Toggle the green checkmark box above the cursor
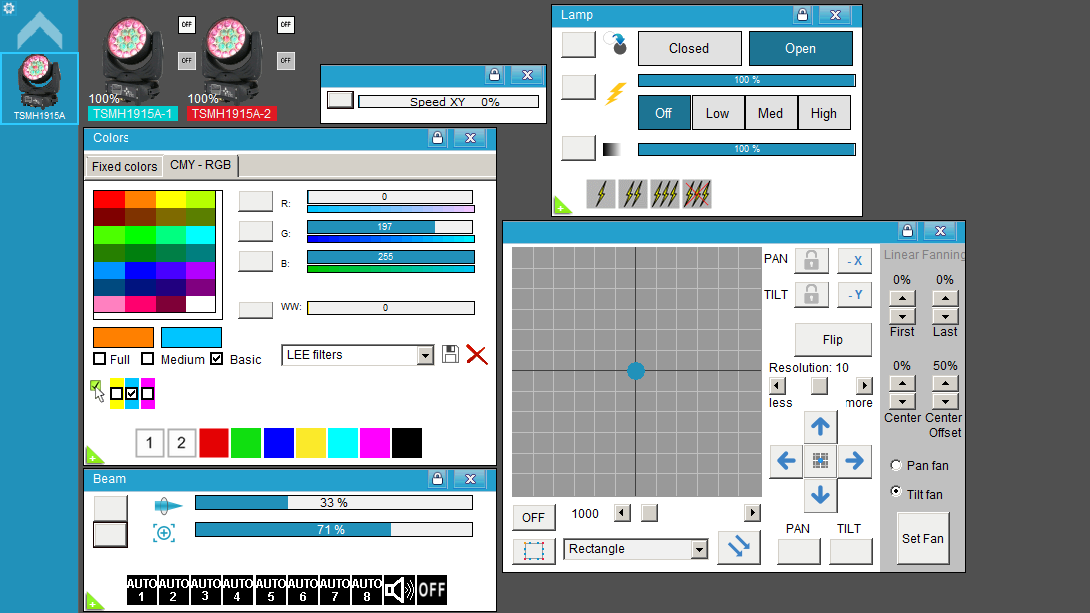Screen dimensions: 1090x613 (x=95, y=385)
